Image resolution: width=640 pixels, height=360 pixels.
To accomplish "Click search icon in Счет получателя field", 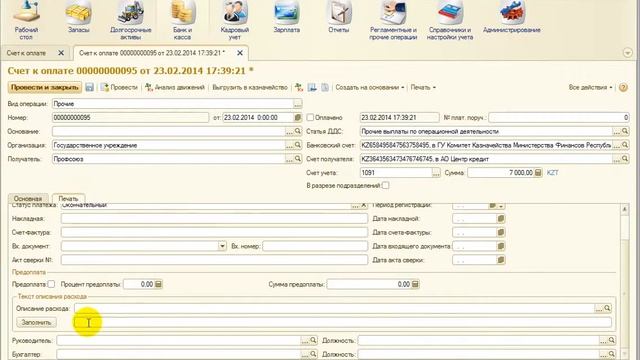I will coord(625,159).
